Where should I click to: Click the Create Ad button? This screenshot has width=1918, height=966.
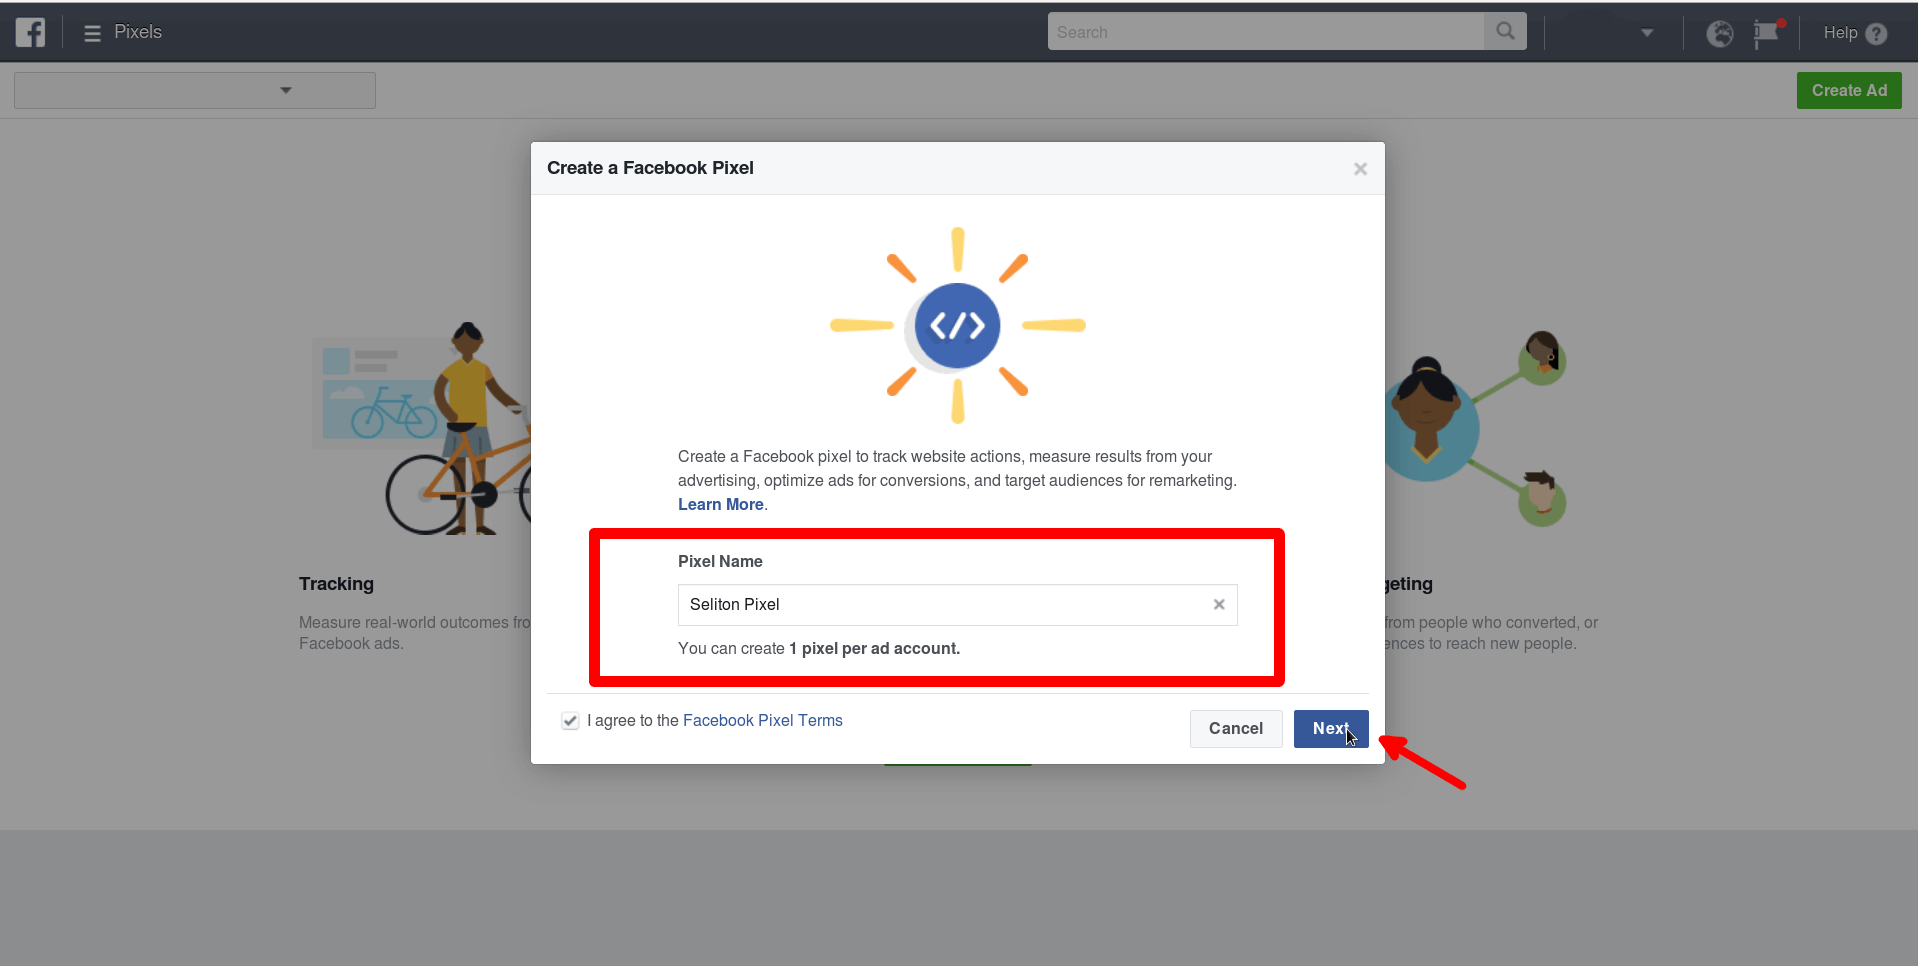point(1849,90)
